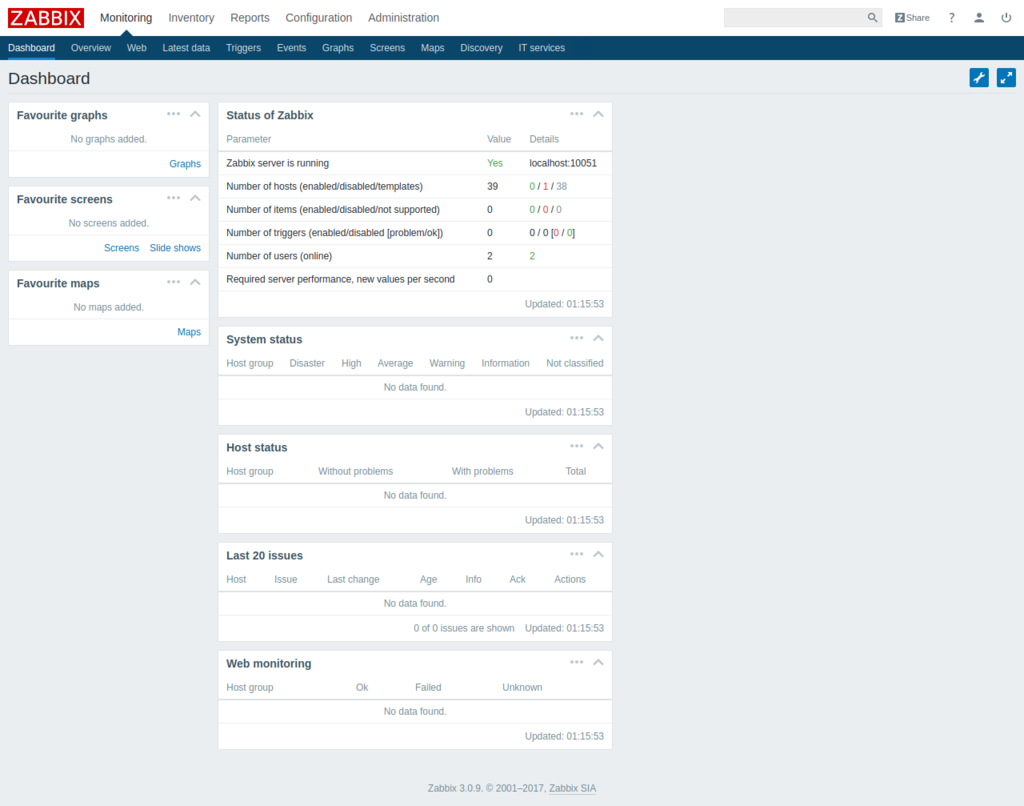Viewport: 1024px width, 806px height.
Task: Click 'Last change' column header
Action: point(353,579)
